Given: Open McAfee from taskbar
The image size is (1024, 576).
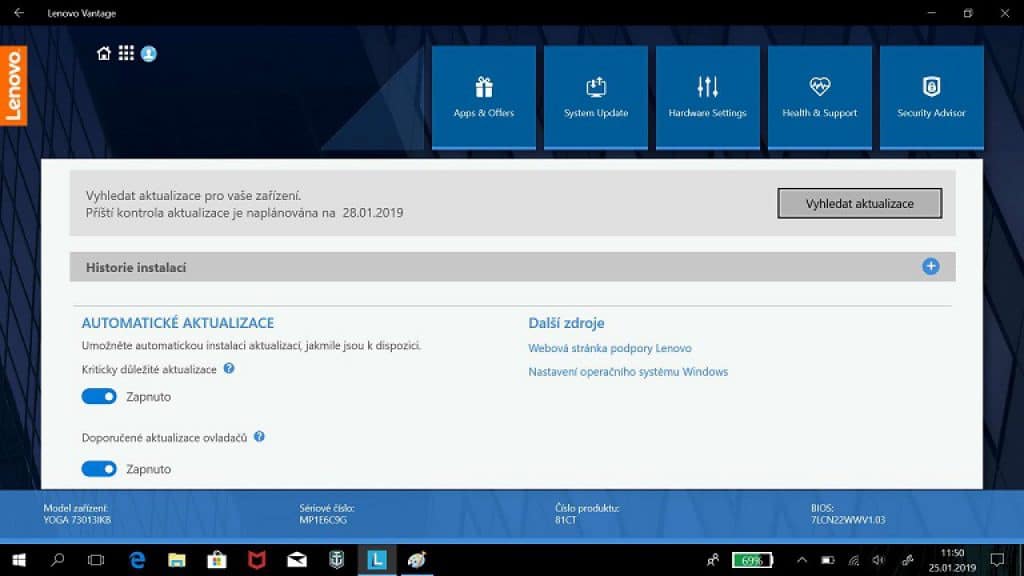Looking at the screenshot, I should point(257,560).
